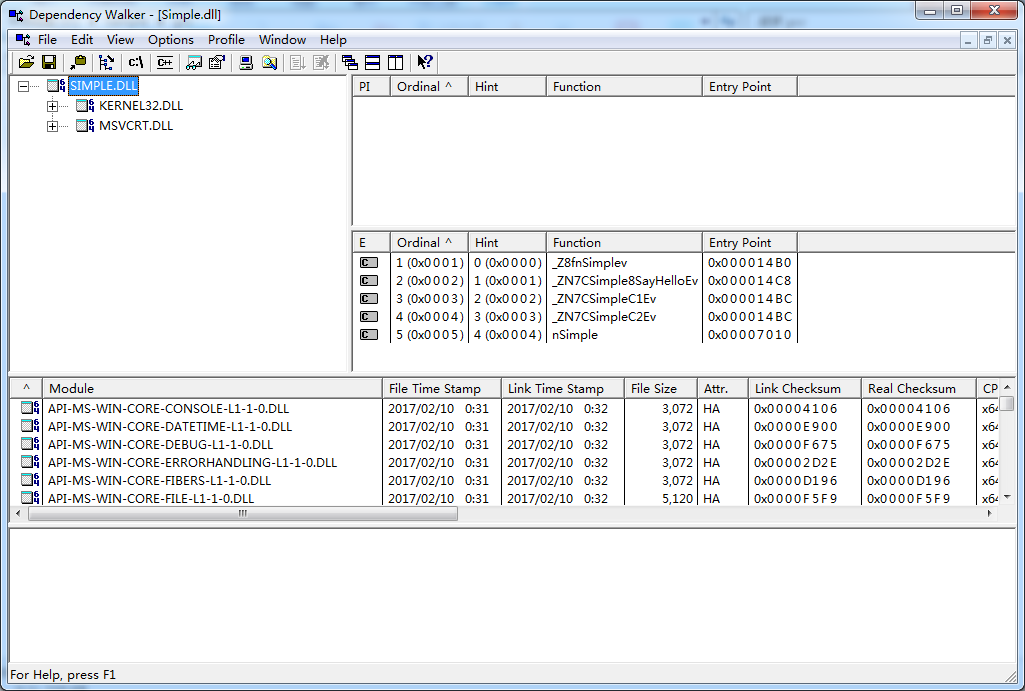Click the Configure Module Search Order icon
The width and height of the screenshot is (1025, 691).
click(269, 62)
